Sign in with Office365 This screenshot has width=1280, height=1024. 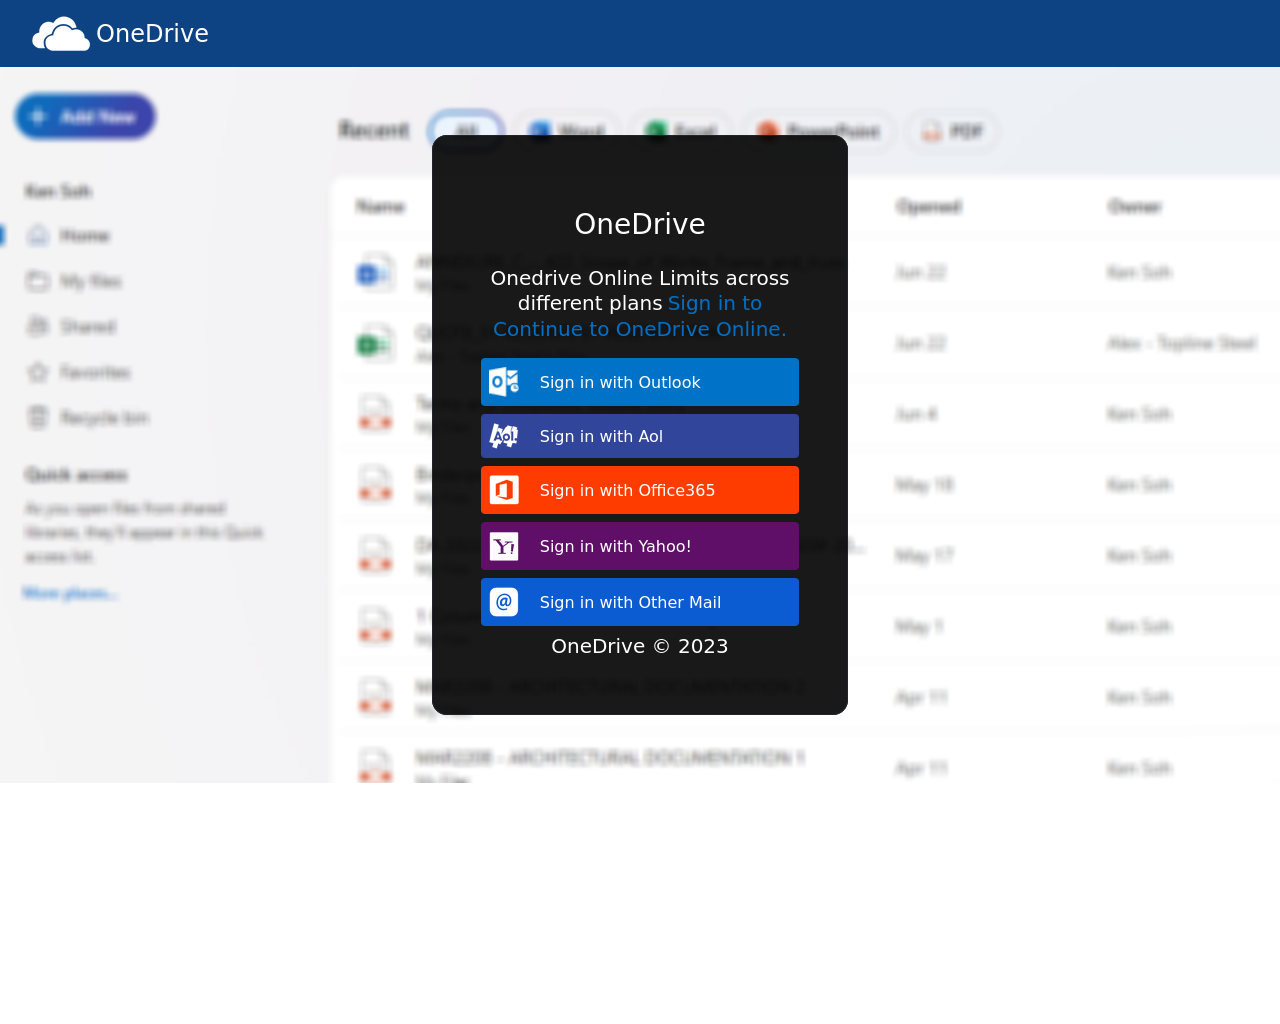(640, 490)
